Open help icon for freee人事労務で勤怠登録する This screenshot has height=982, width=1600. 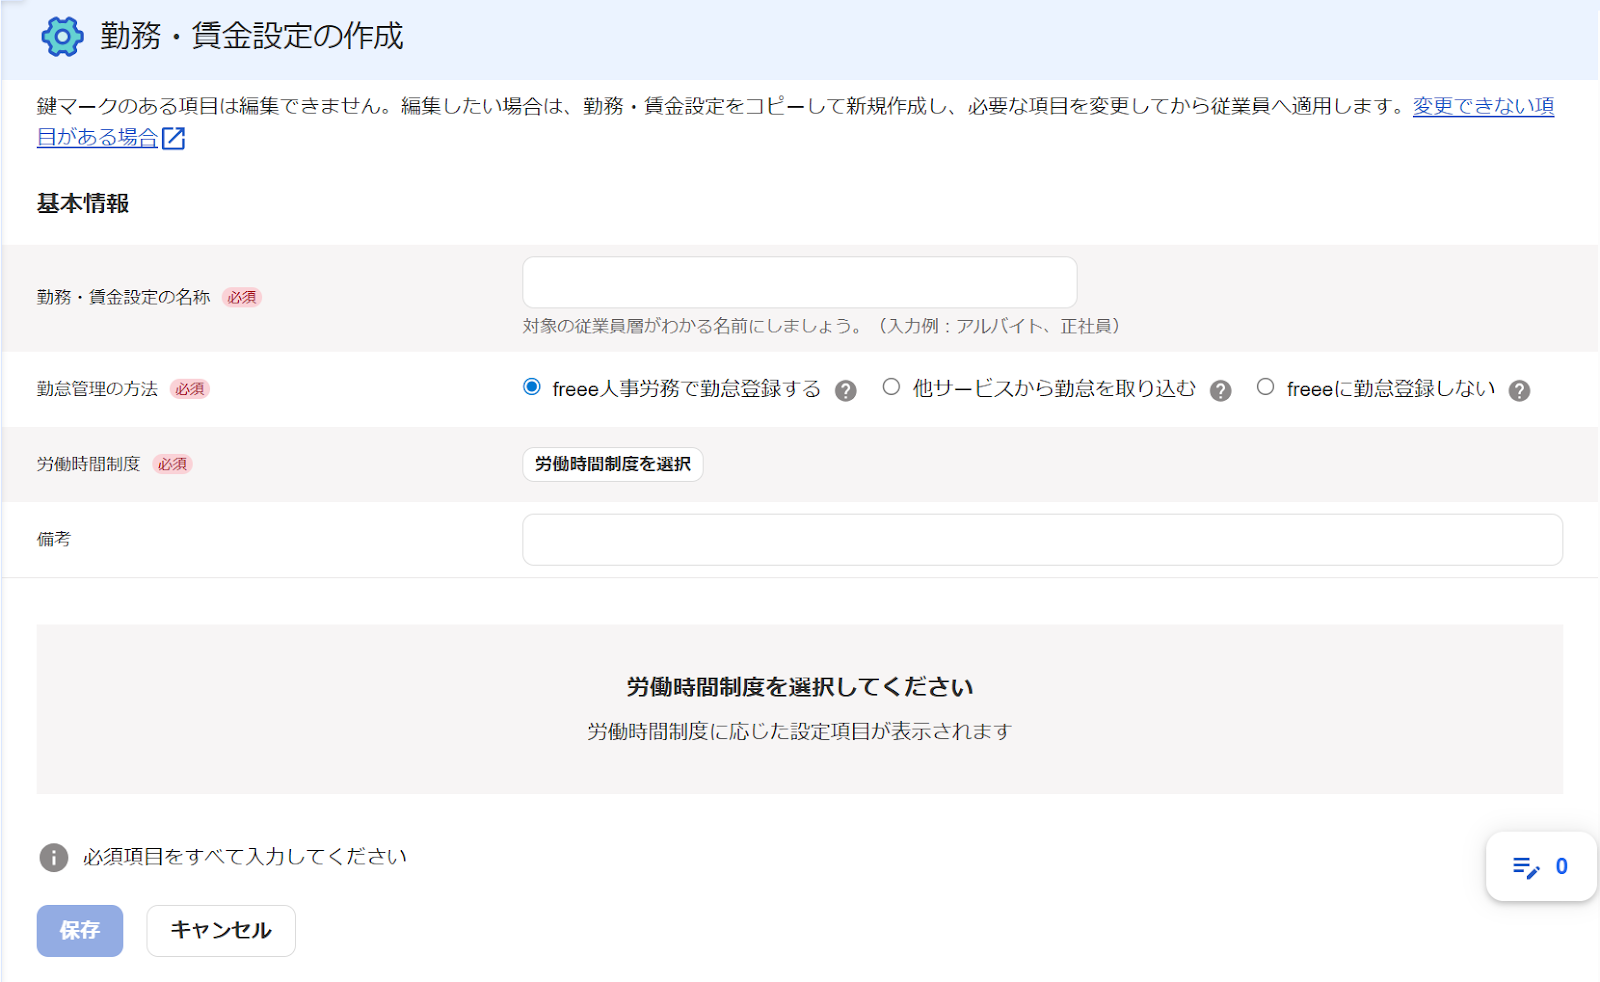point(846,390)
